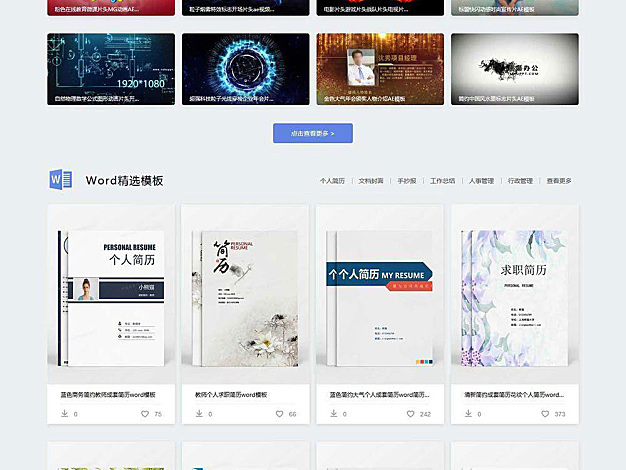Open the Chinese ink style logo video thumbnail

[x=515, y=69]
